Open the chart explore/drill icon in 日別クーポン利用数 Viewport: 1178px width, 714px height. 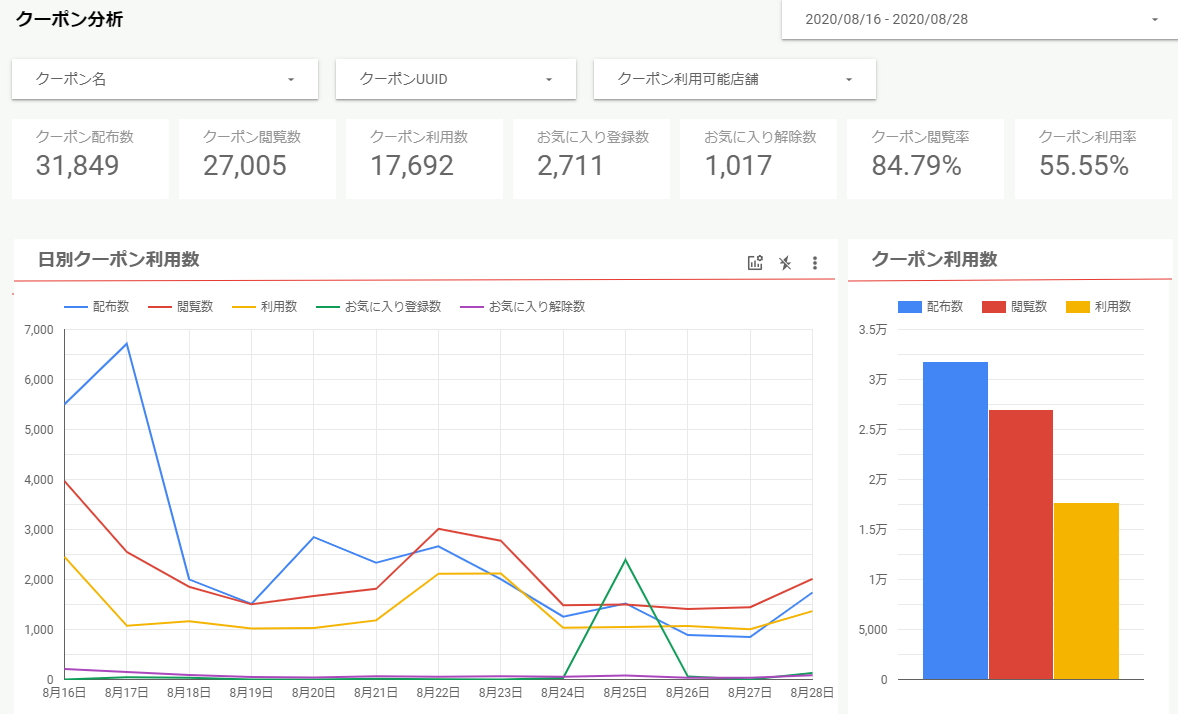755,262
